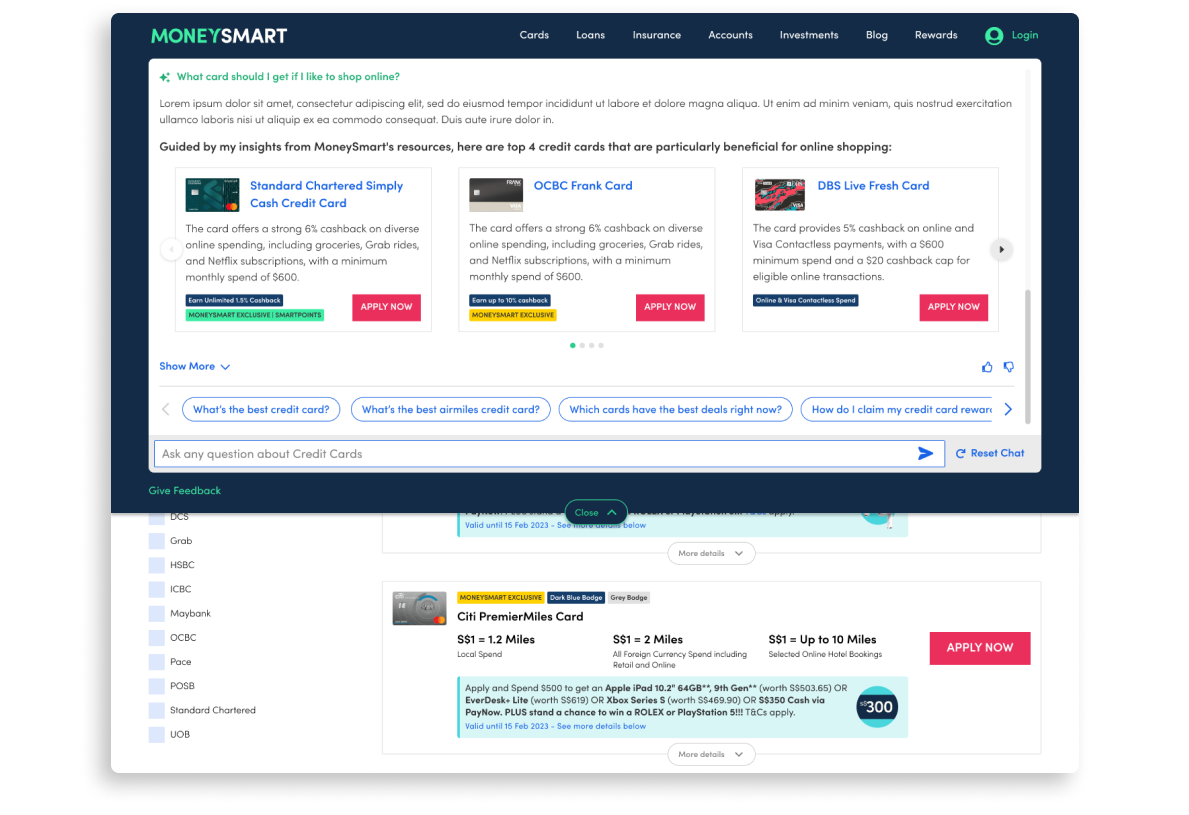
Task: Open the Cards menu
Action: [534, 36]
